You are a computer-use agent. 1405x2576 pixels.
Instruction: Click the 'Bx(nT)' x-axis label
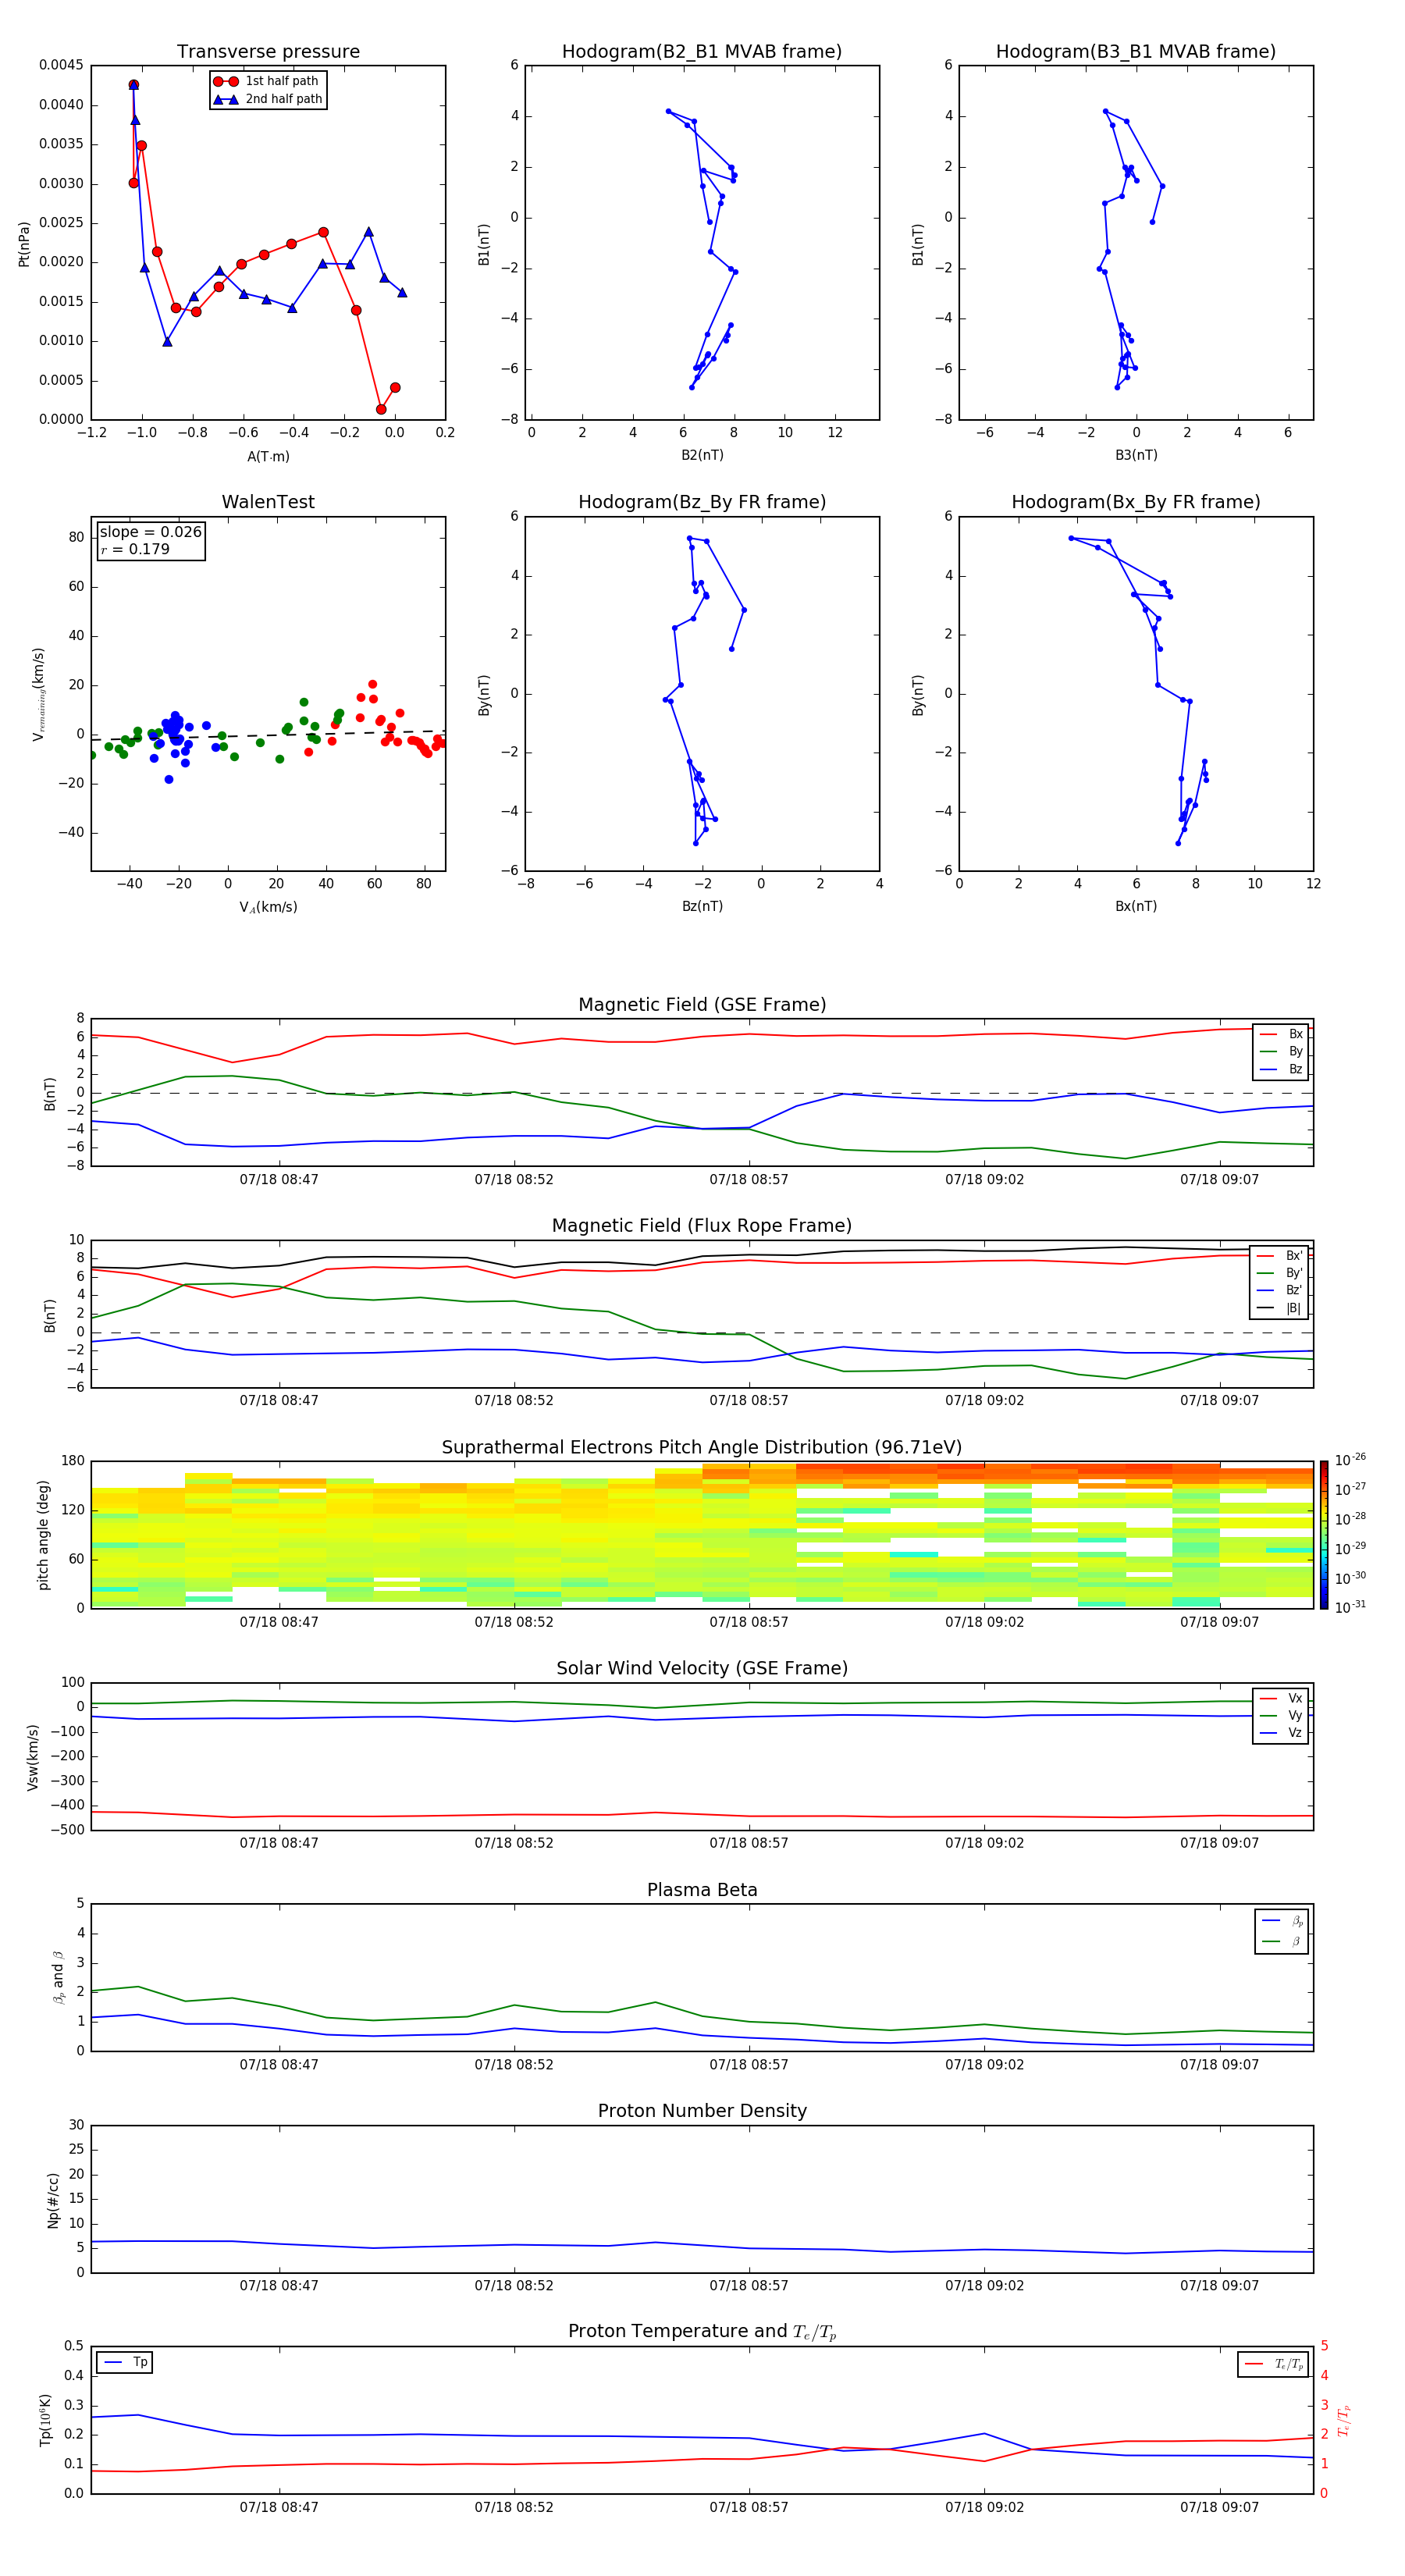1136,906
